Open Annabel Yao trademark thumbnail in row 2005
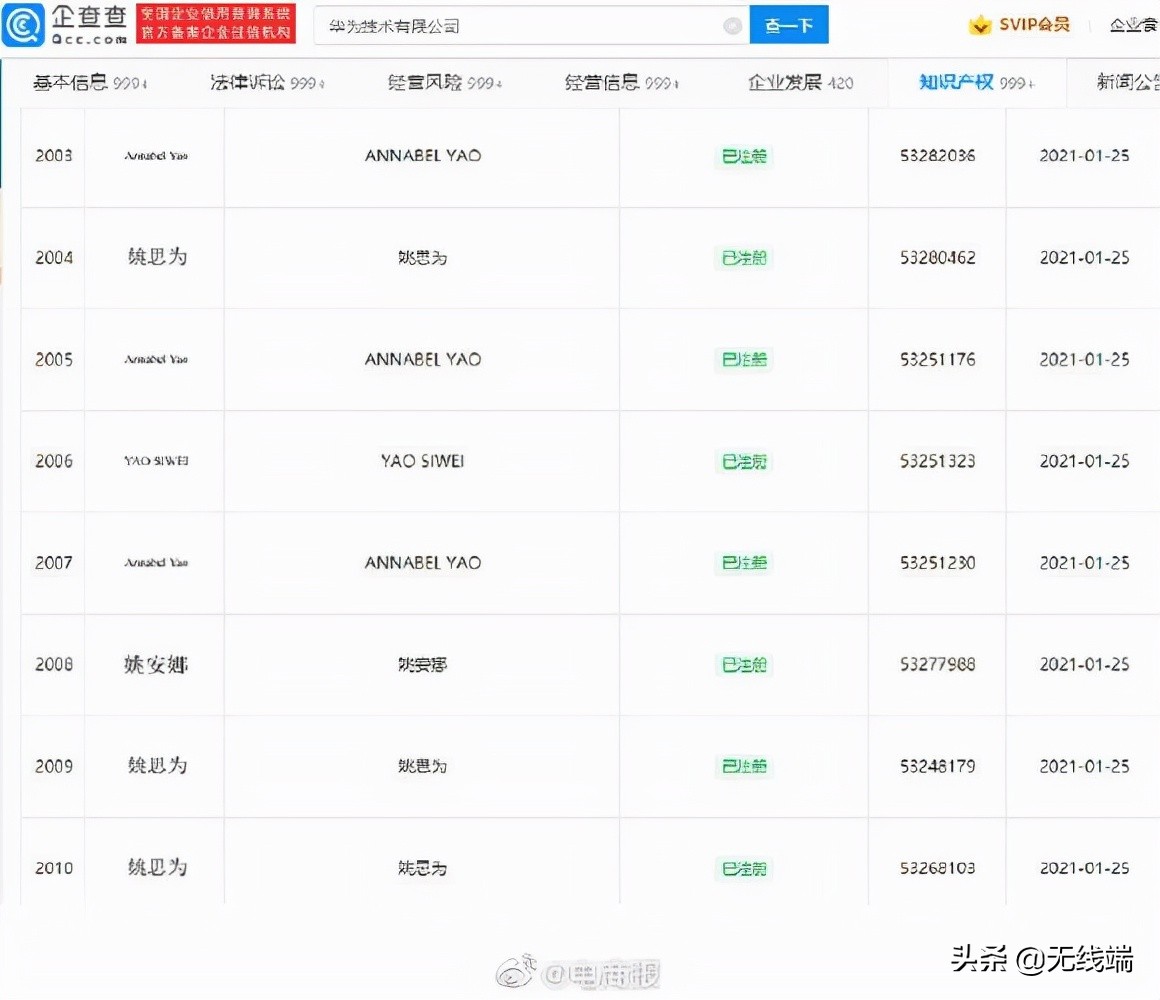1160x1000 pixels. pyautogui.click(x=156, y=359)
